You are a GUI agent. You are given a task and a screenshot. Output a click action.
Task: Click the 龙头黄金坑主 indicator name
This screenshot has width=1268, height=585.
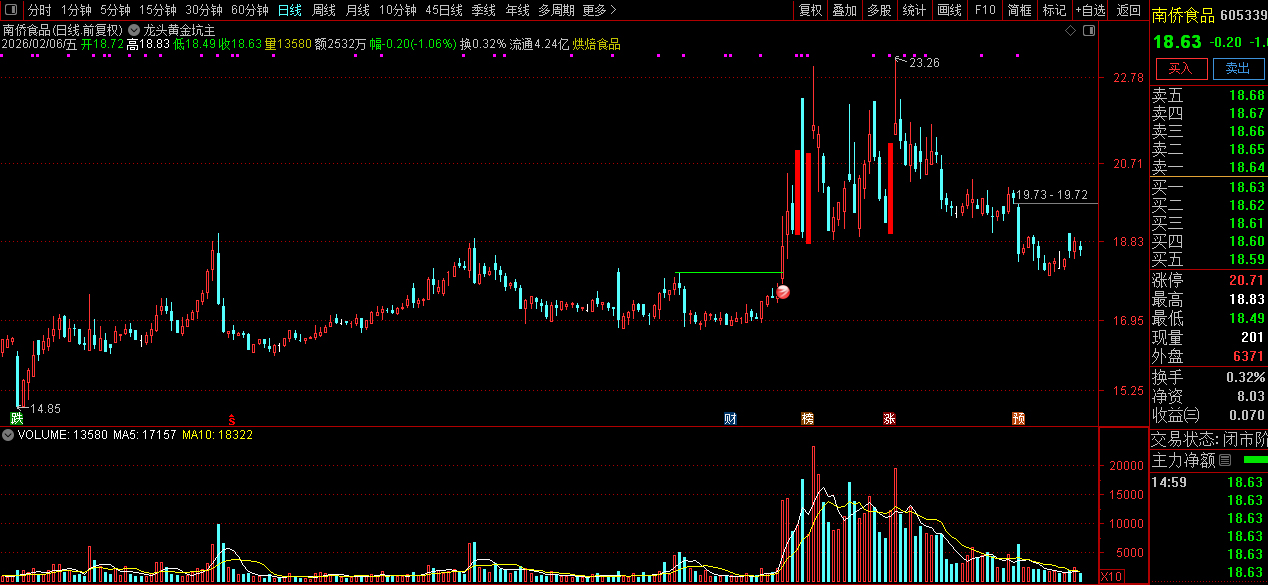[x=179, y=30]
